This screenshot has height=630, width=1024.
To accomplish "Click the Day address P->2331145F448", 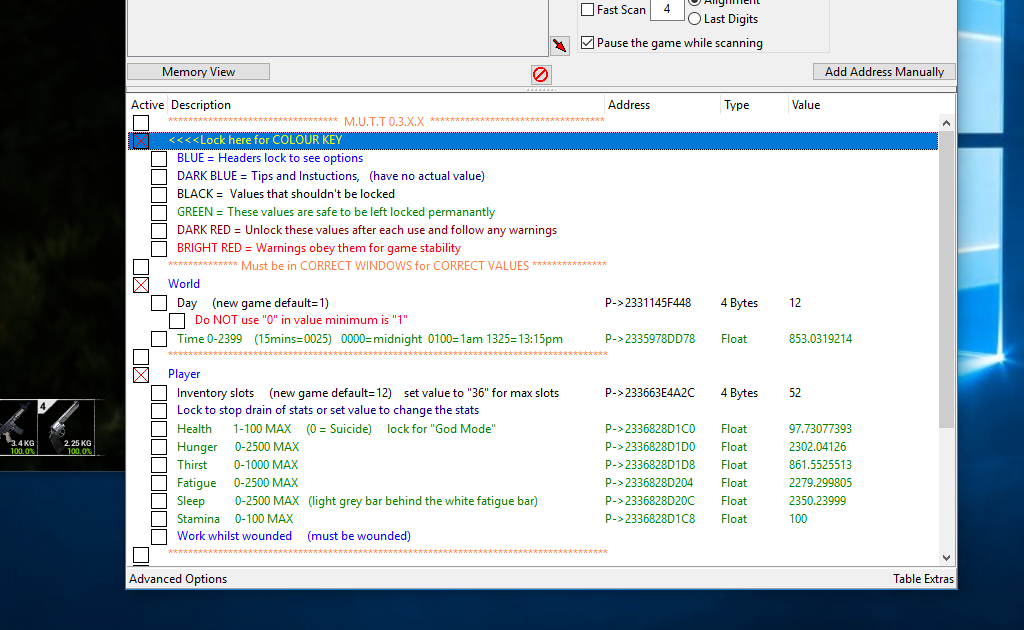I will point(648,303).
